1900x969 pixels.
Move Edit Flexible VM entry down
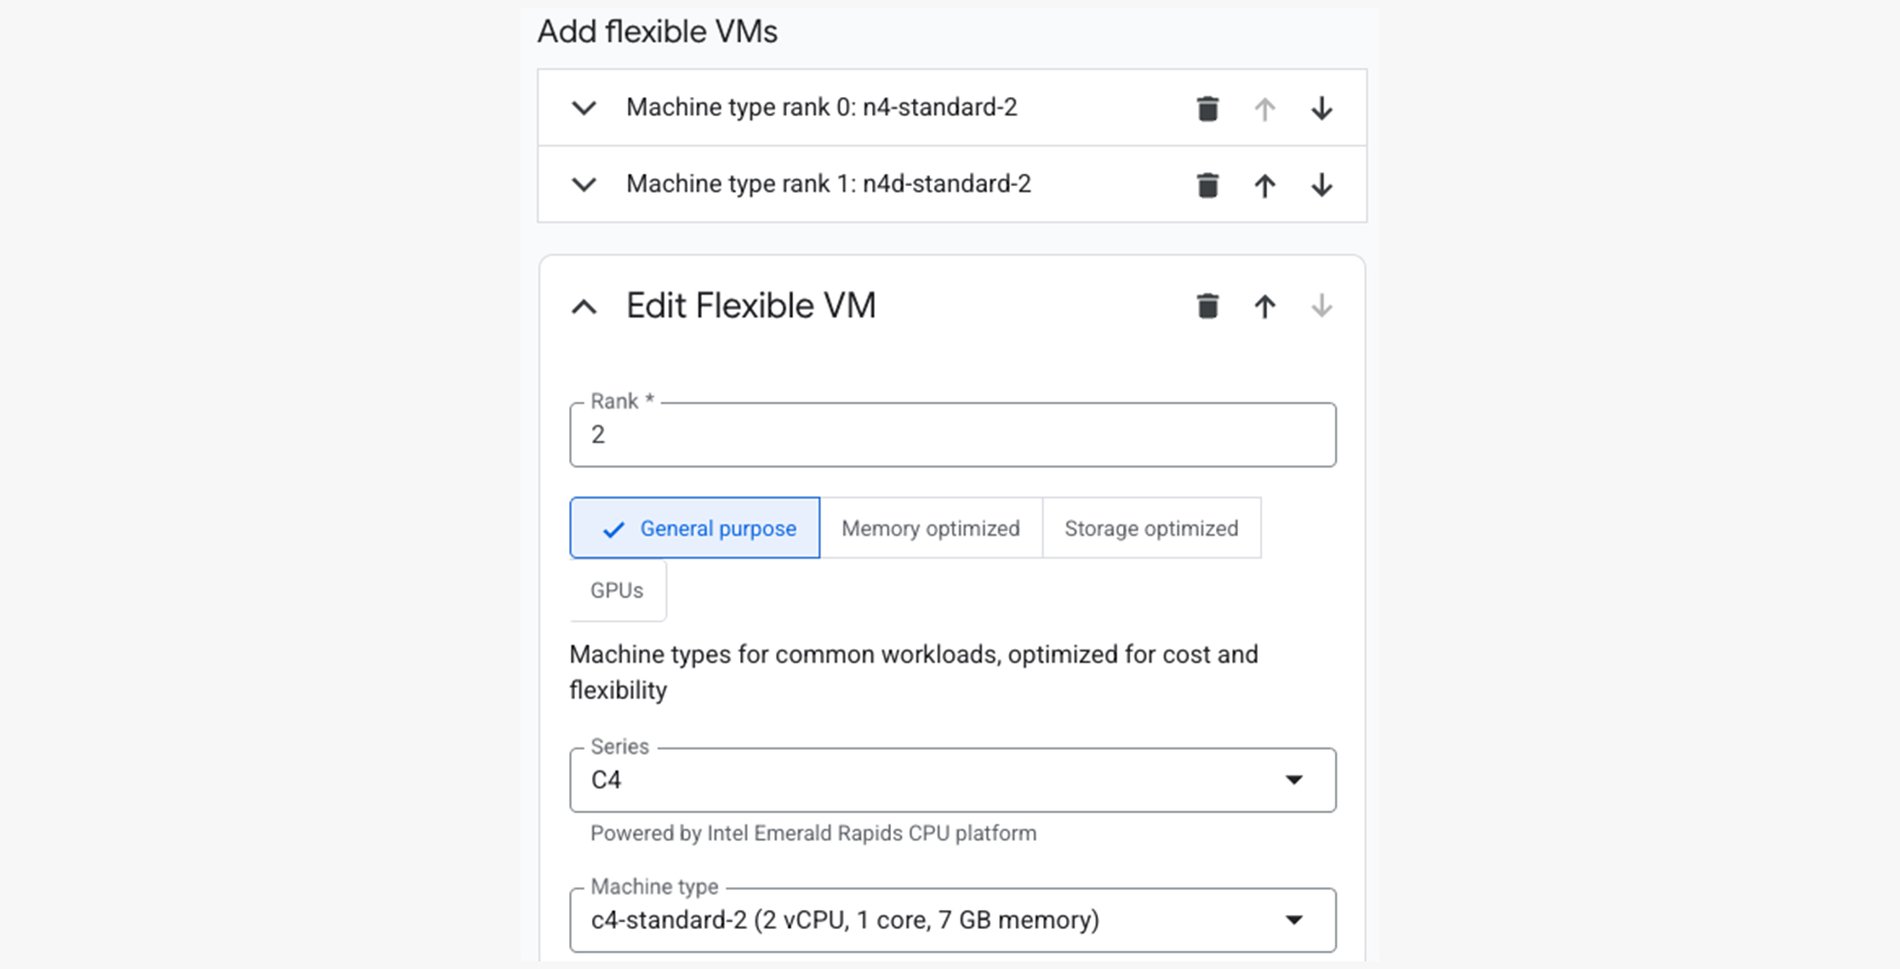[1321, 306]
